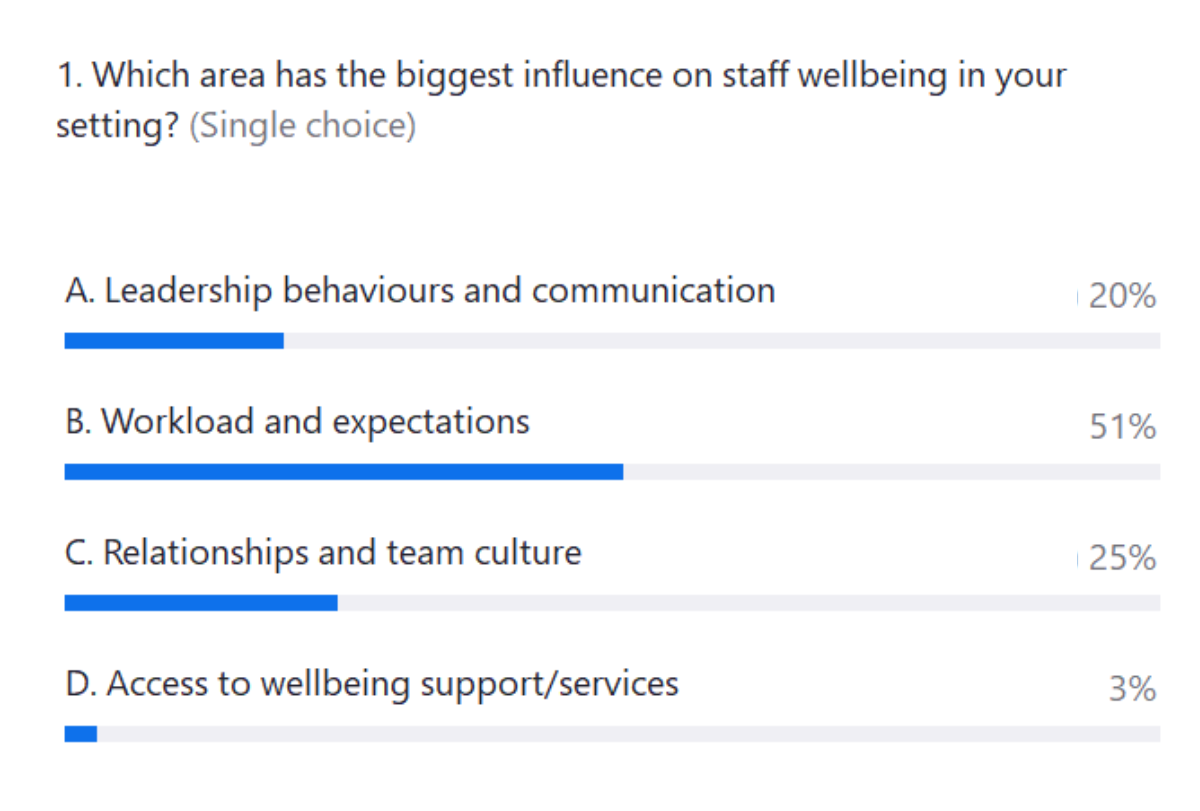Click the 51% result for Workload

1122,428
